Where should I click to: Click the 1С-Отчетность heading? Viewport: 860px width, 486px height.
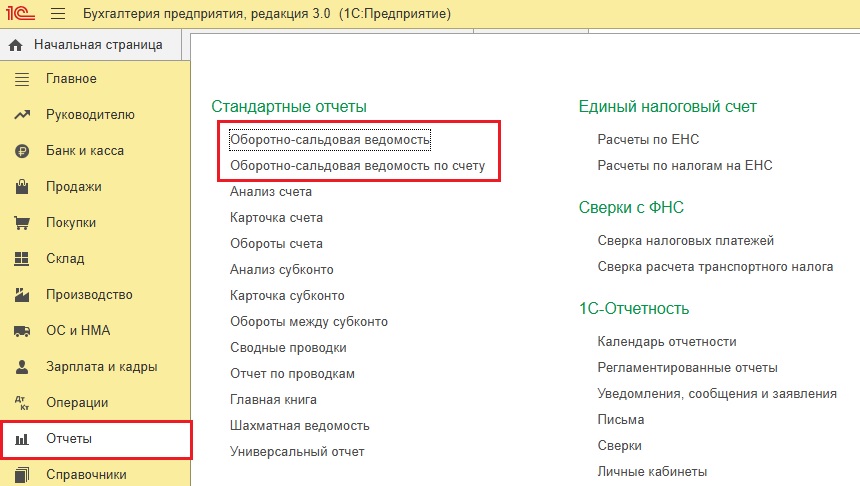[634, 309]
